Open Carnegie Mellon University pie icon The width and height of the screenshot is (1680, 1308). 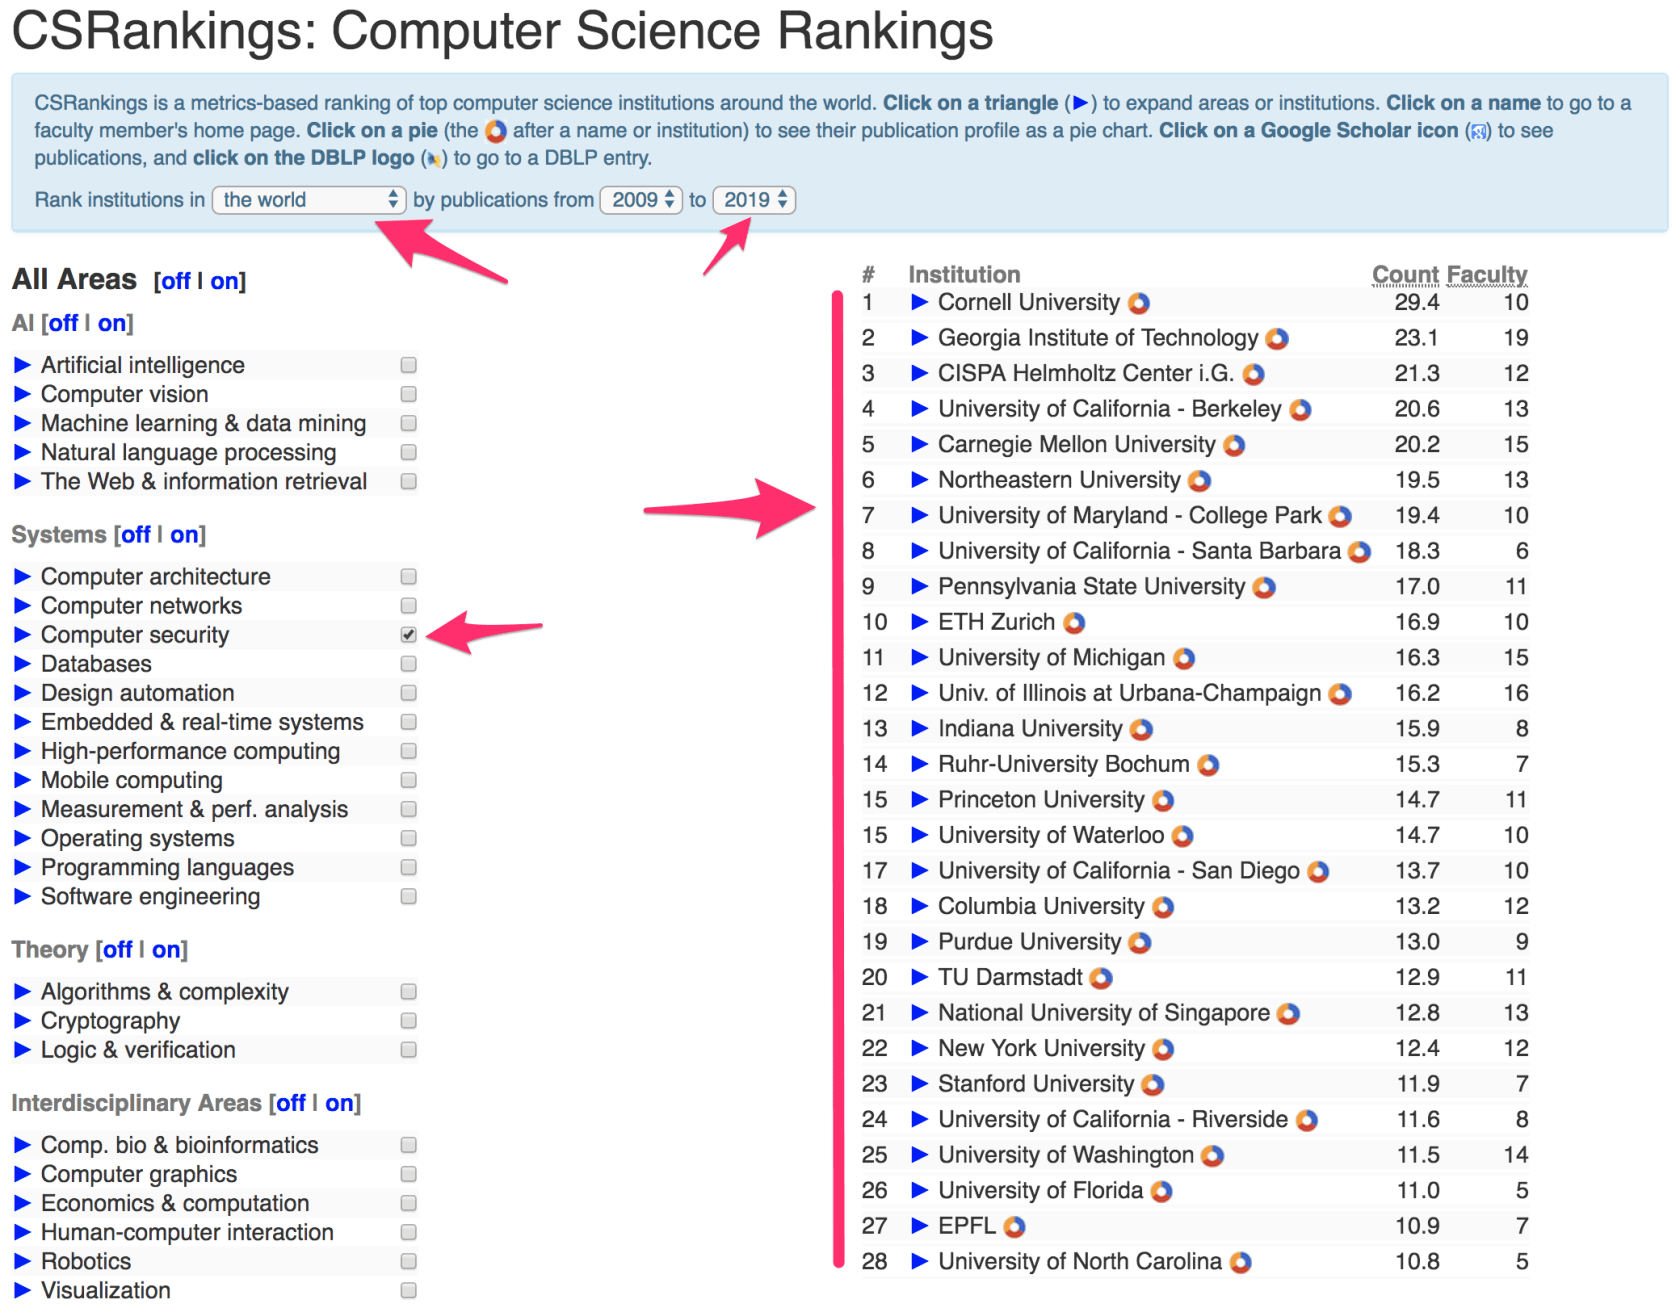[x=1235, y=445]
